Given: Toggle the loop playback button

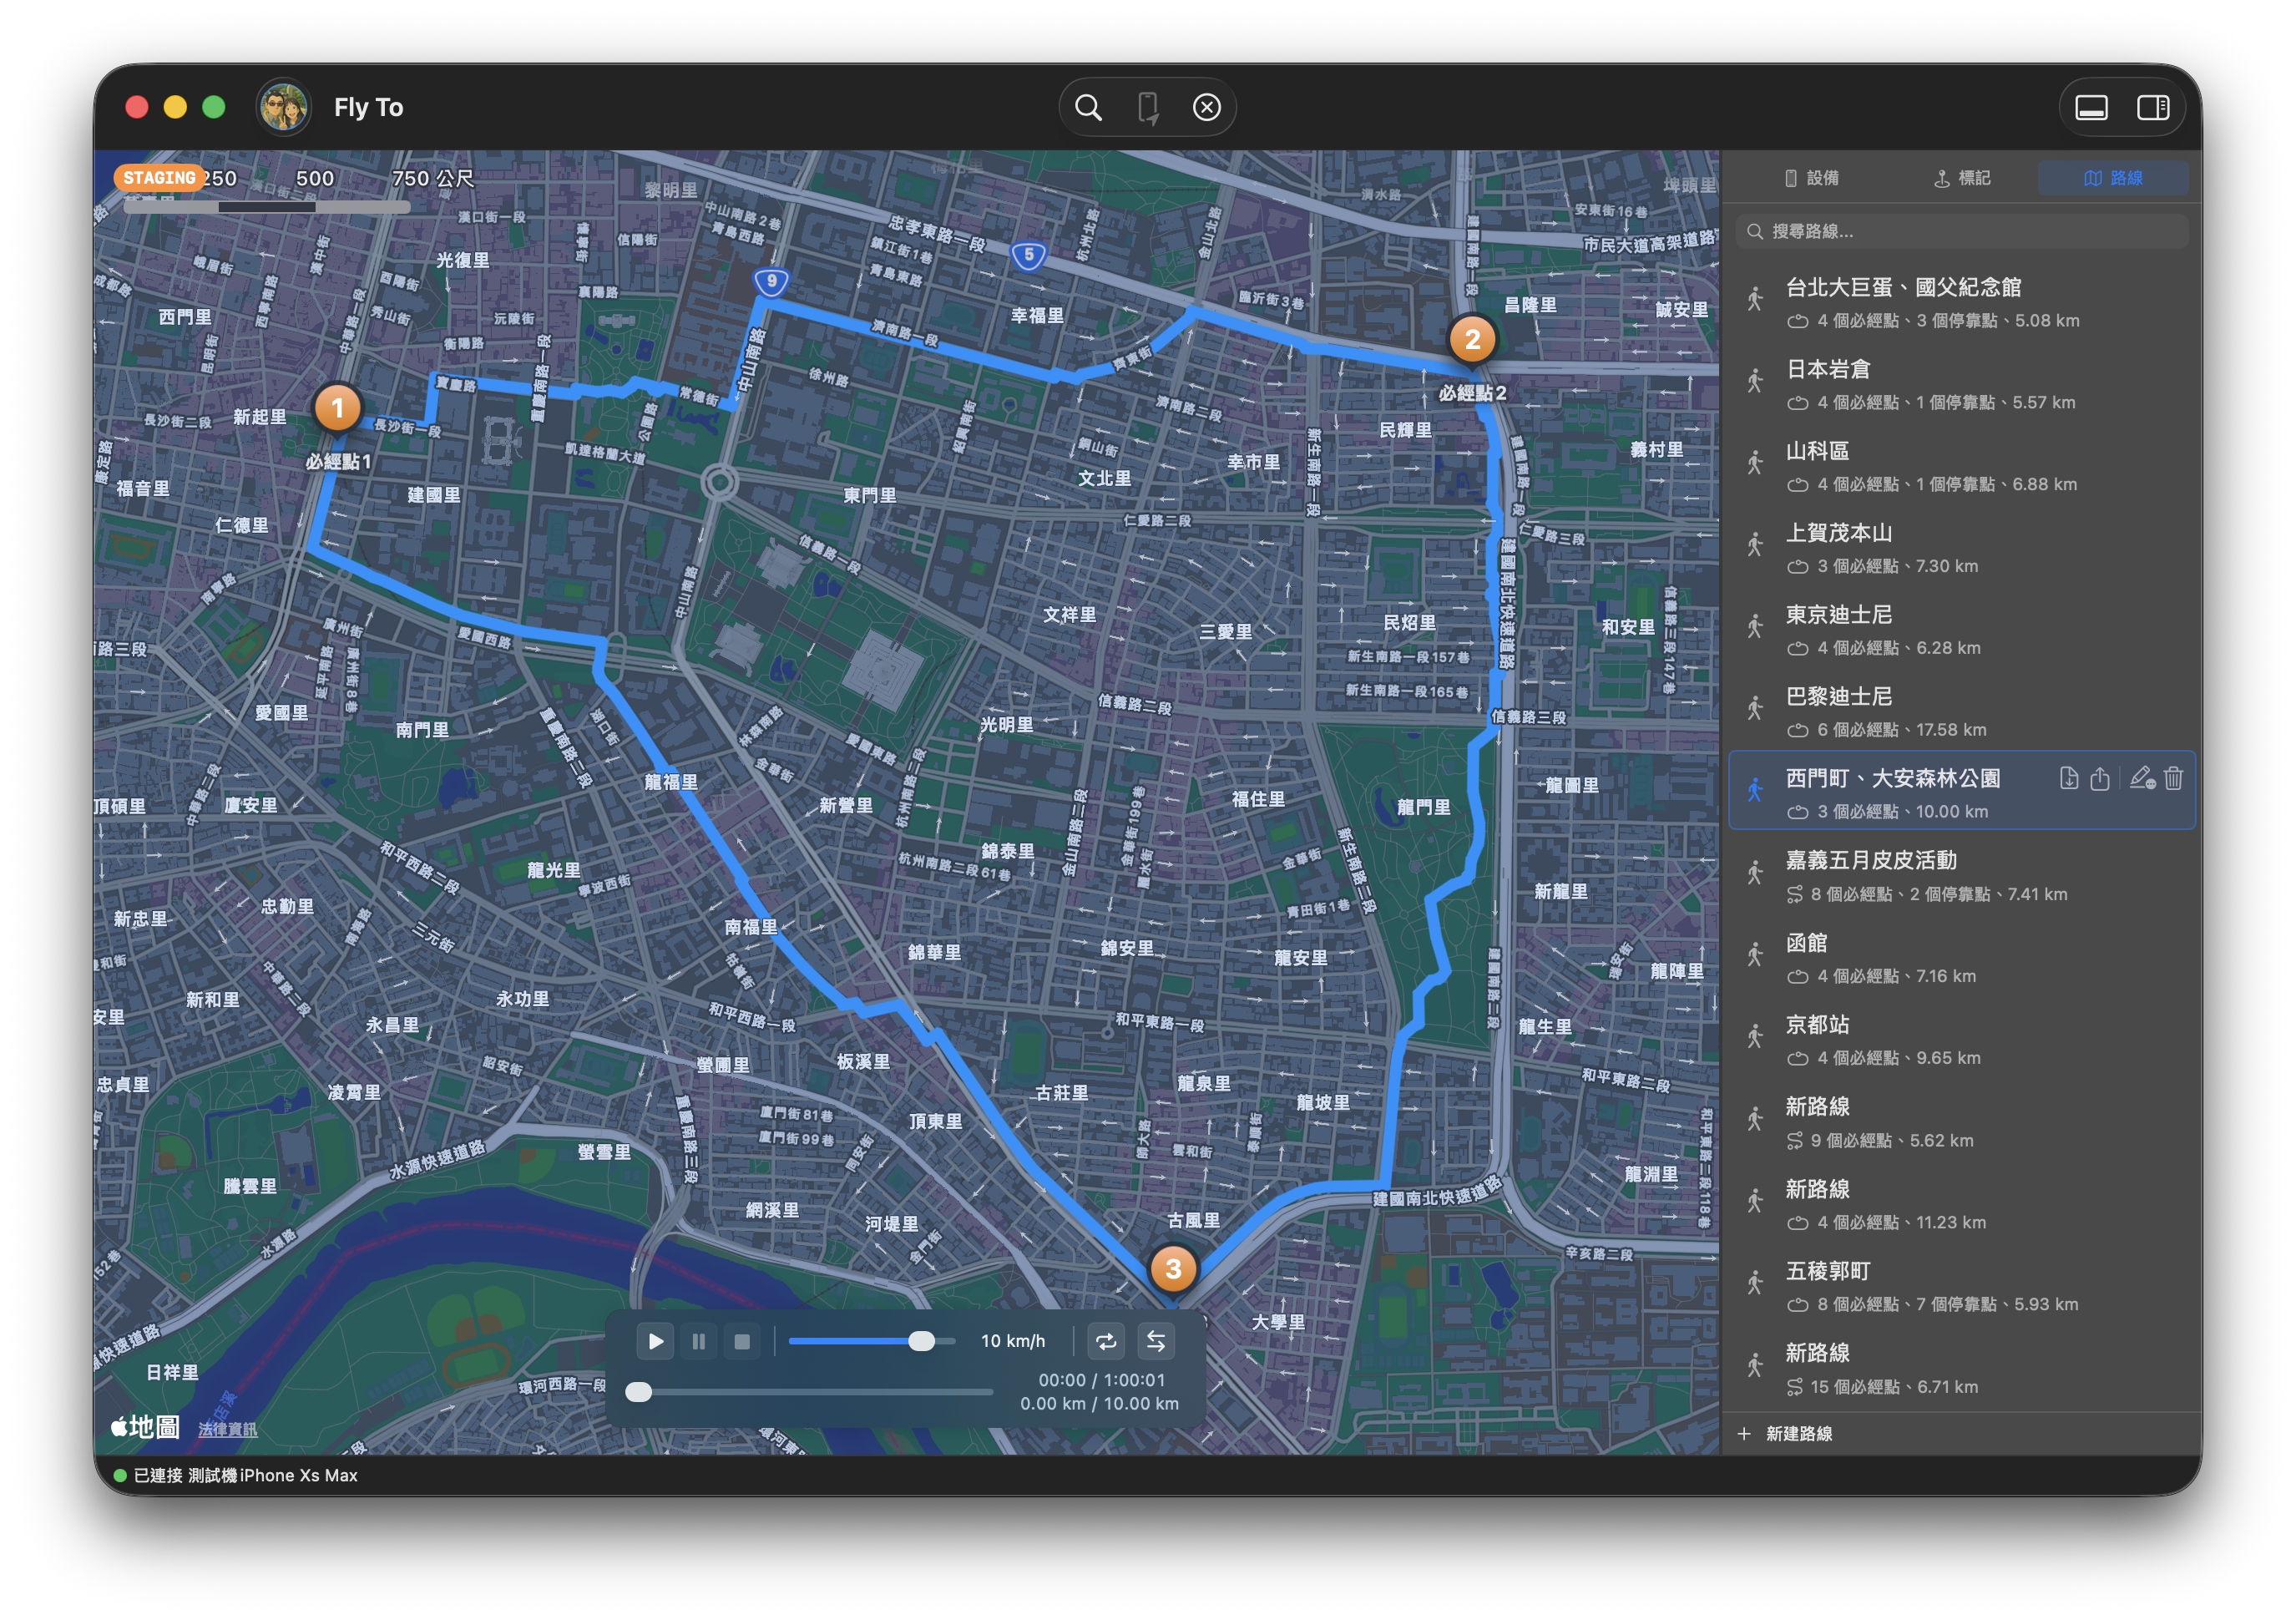Looking at the screenshot, I should point(1106,1341).
